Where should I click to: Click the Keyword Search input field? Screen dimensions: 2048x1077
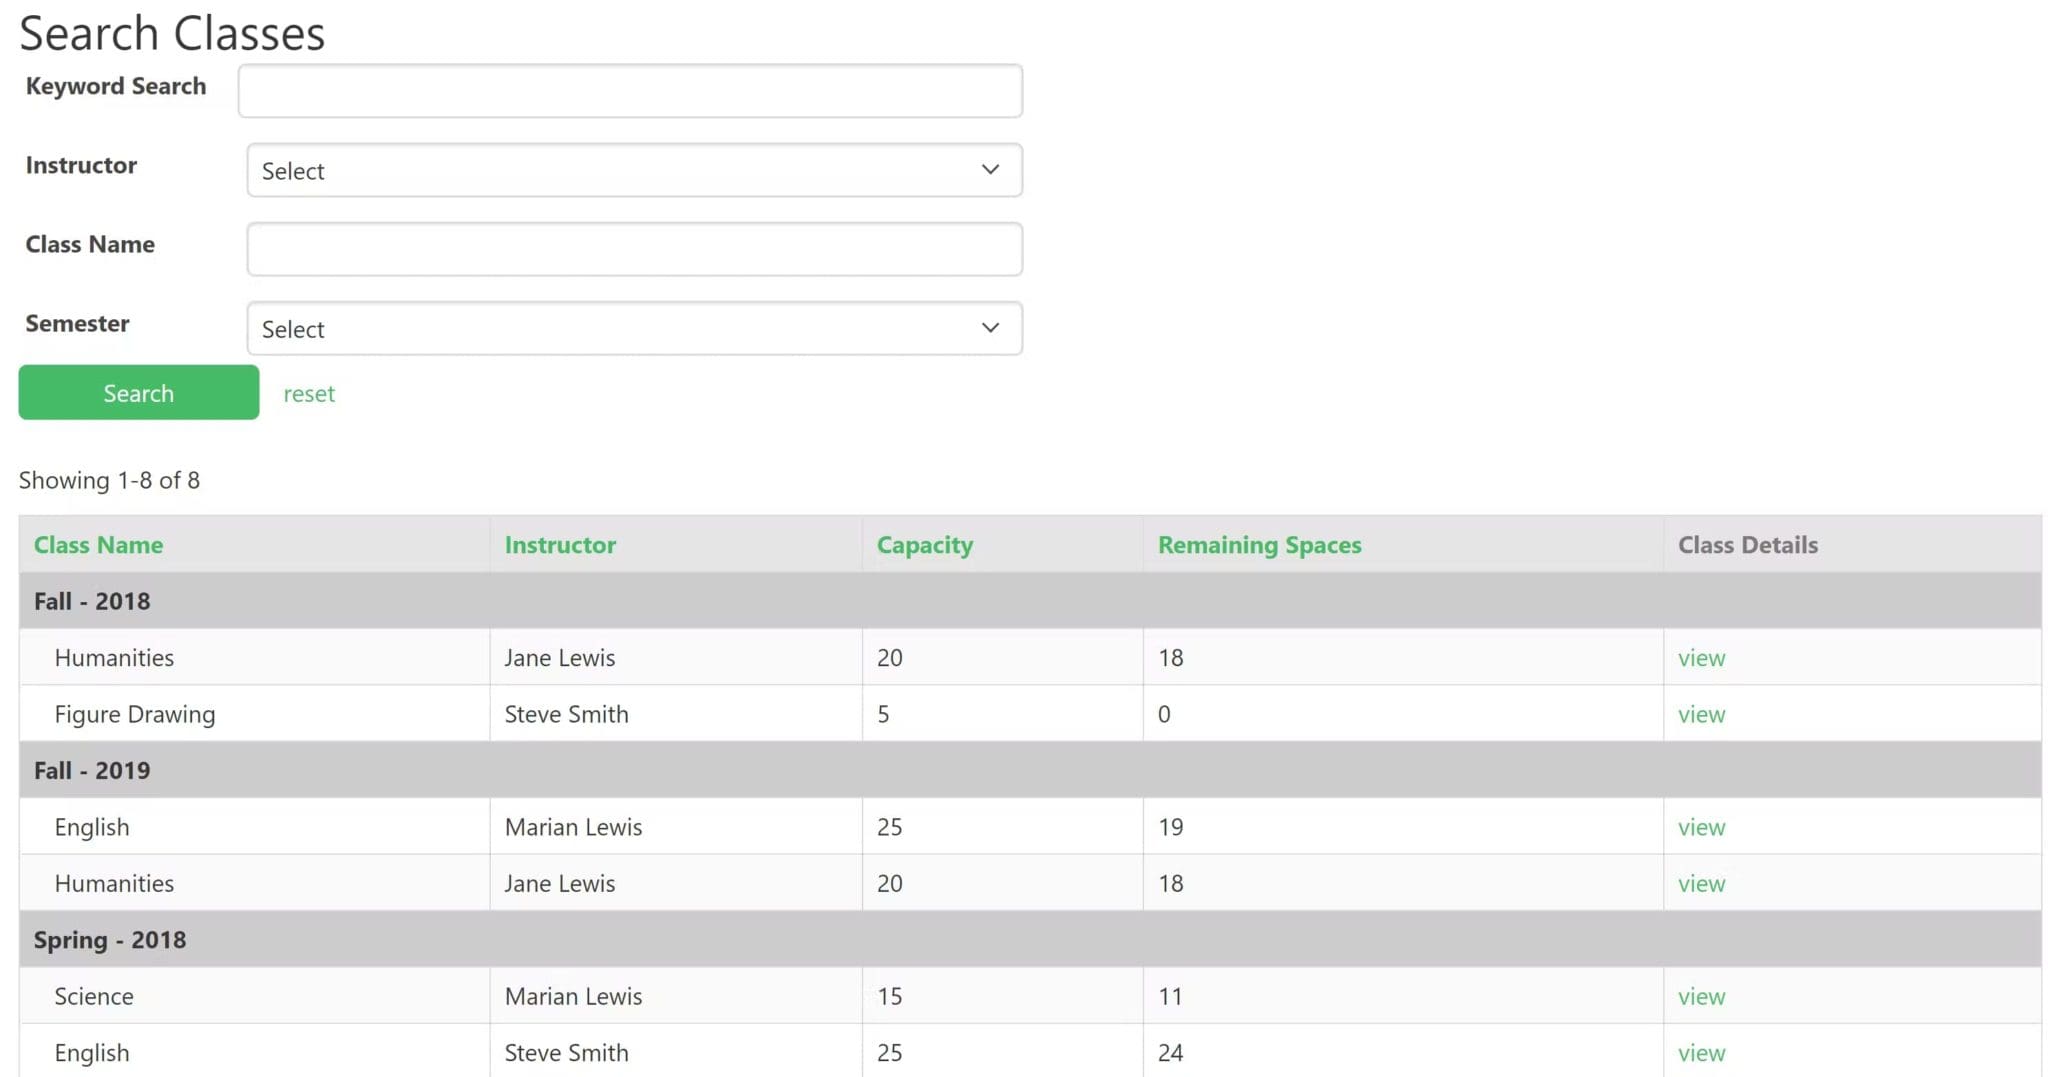(630, 90)
